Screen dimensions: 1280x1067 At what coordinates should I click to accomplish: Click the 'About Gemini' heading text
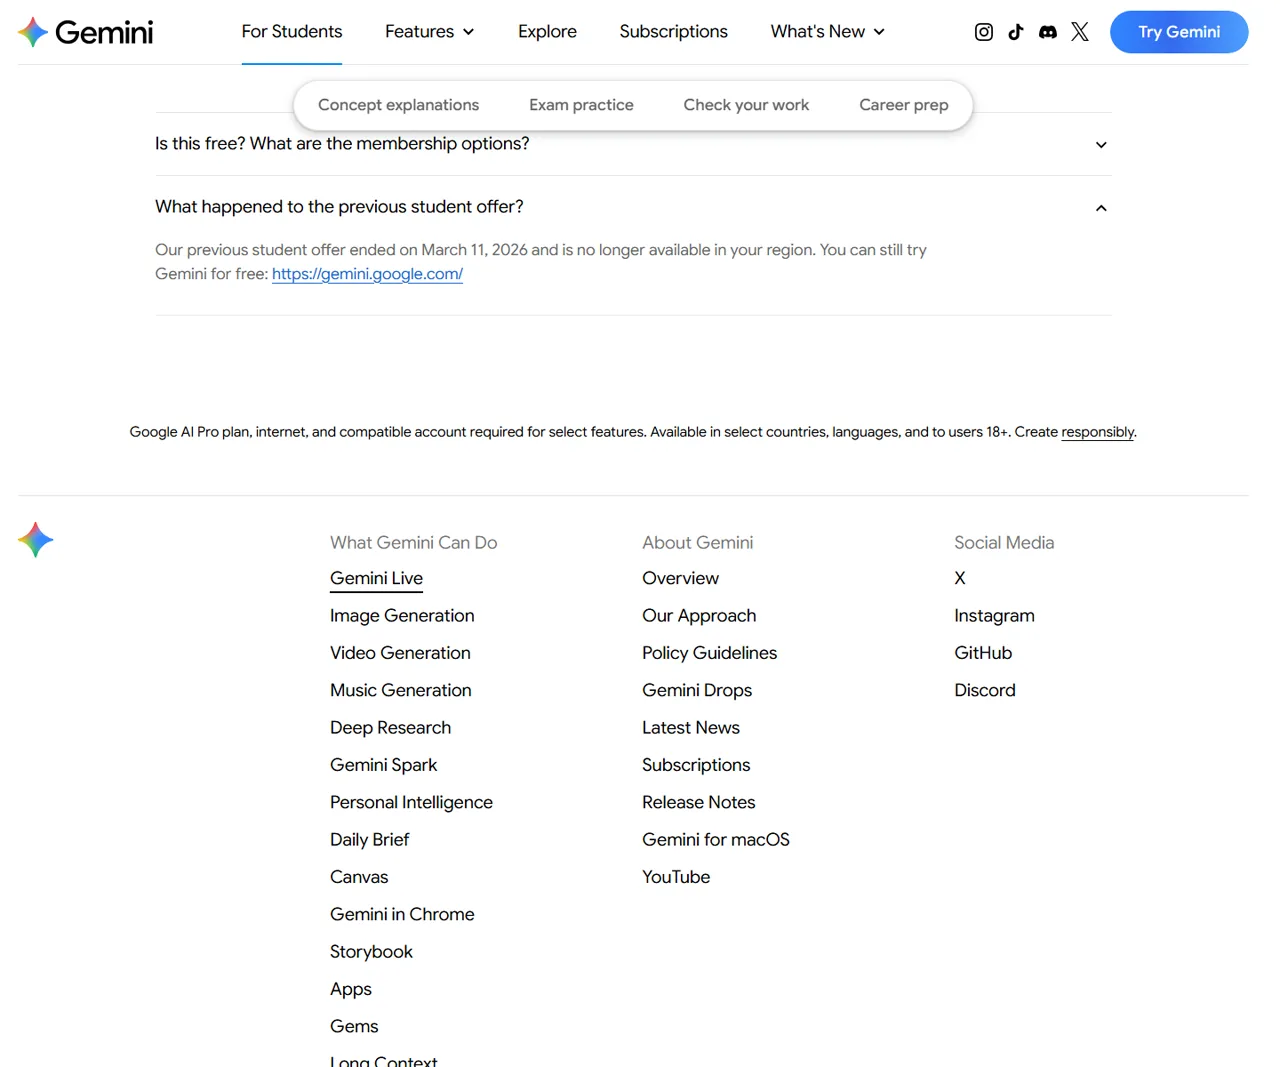(x=697, y=542)
